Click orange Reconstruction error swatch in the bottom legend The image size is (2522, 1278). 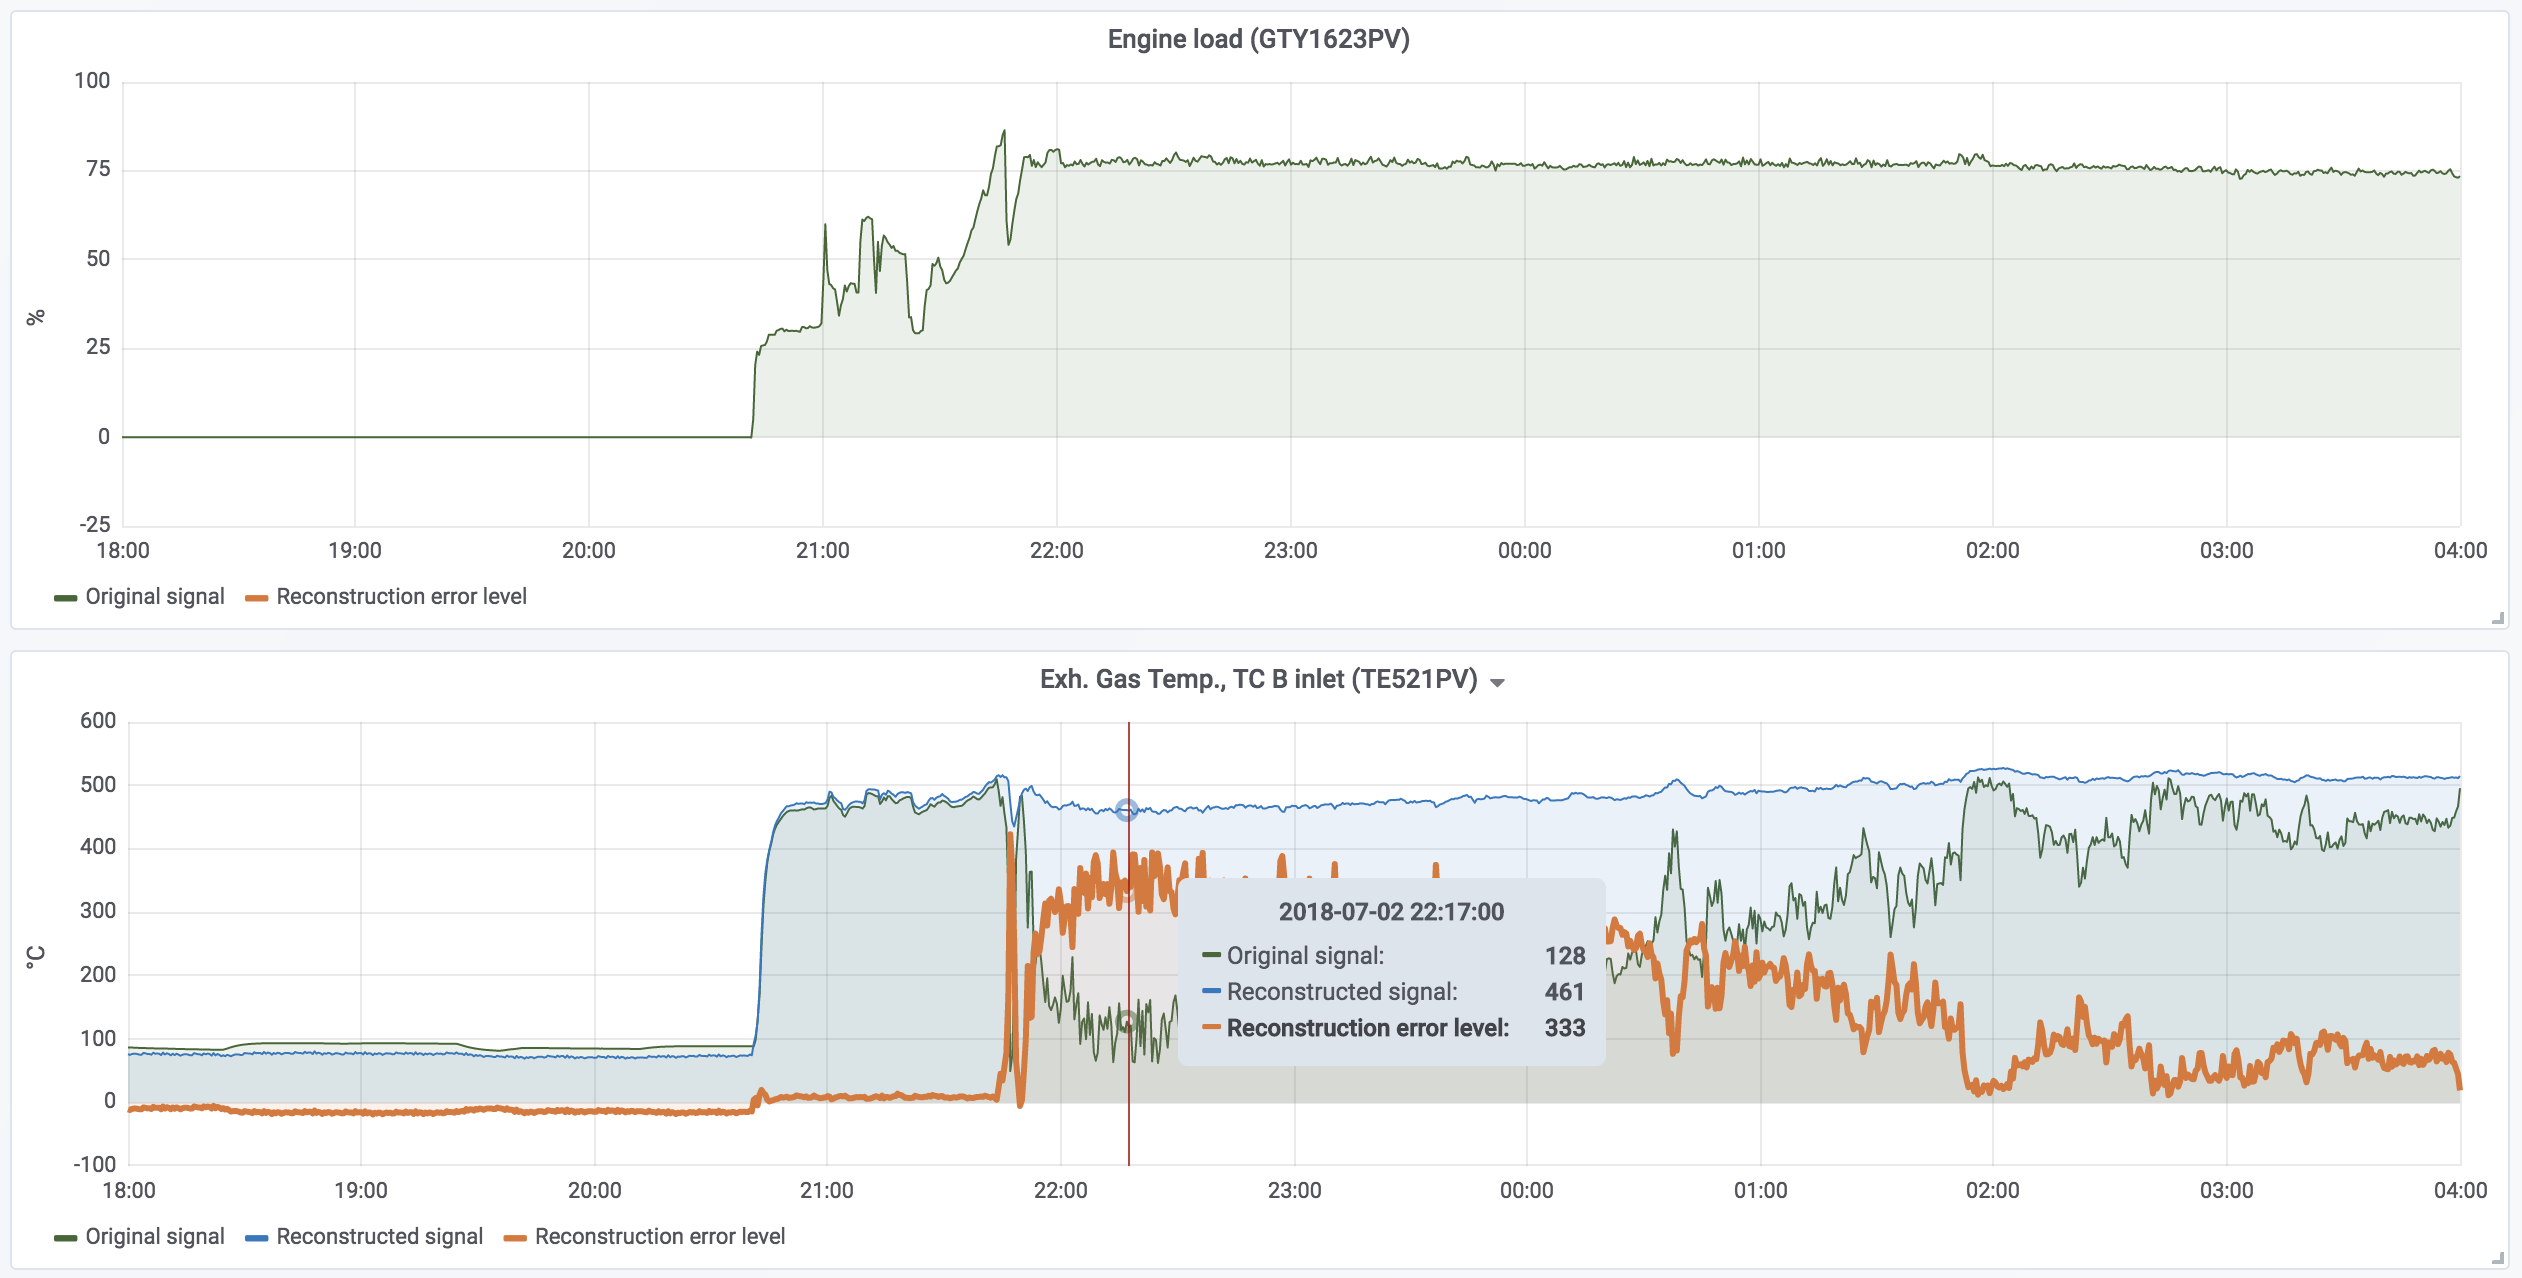click(x=515, y=1238)
